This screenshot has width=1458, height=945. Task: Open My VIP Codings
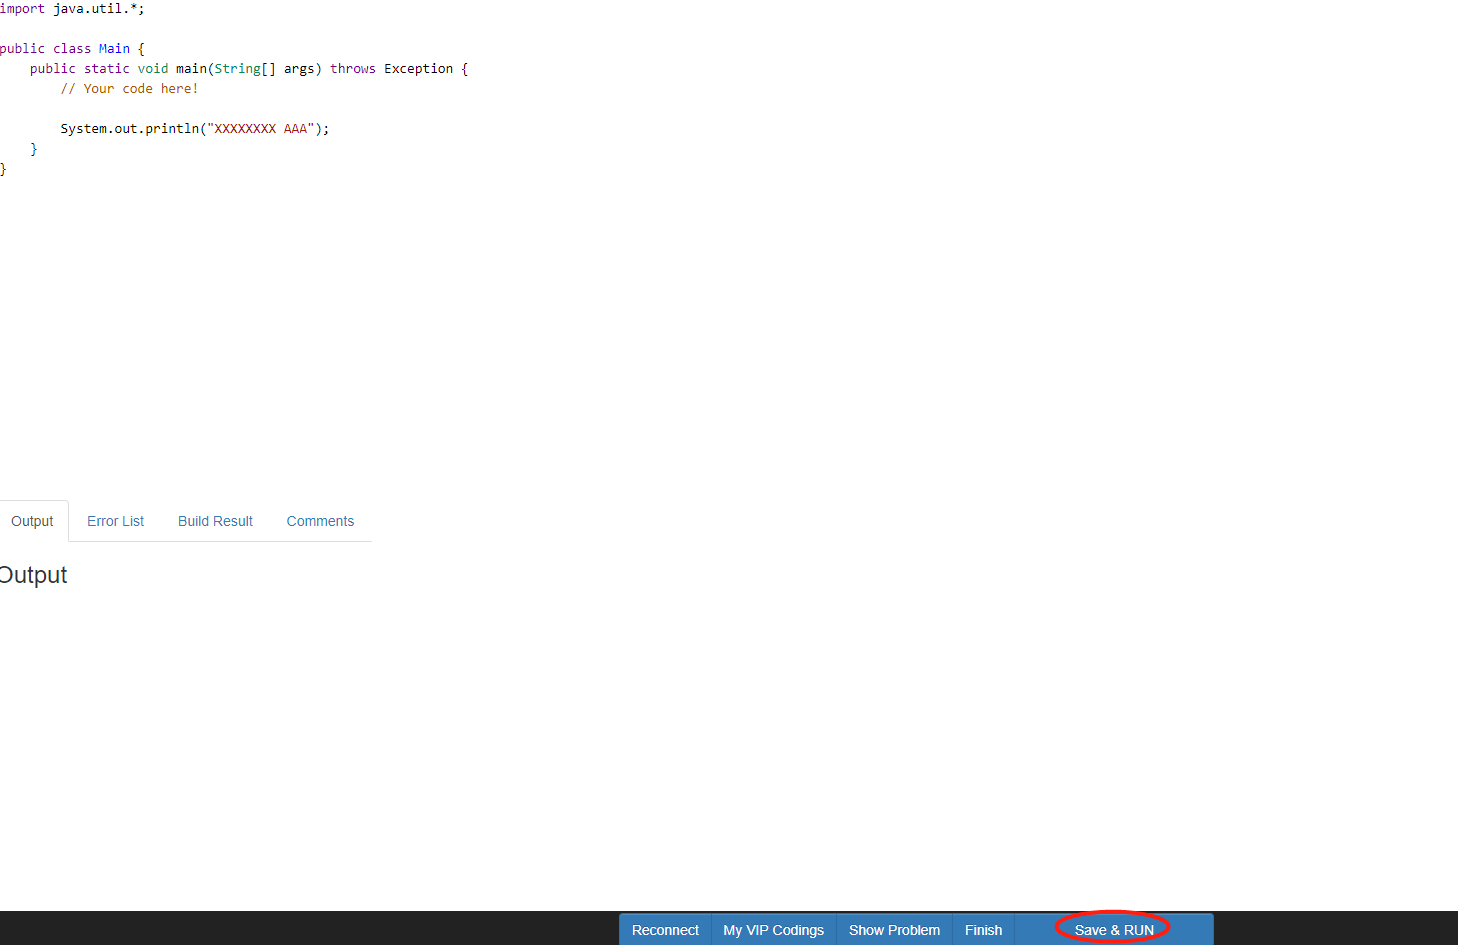point(774,930)
